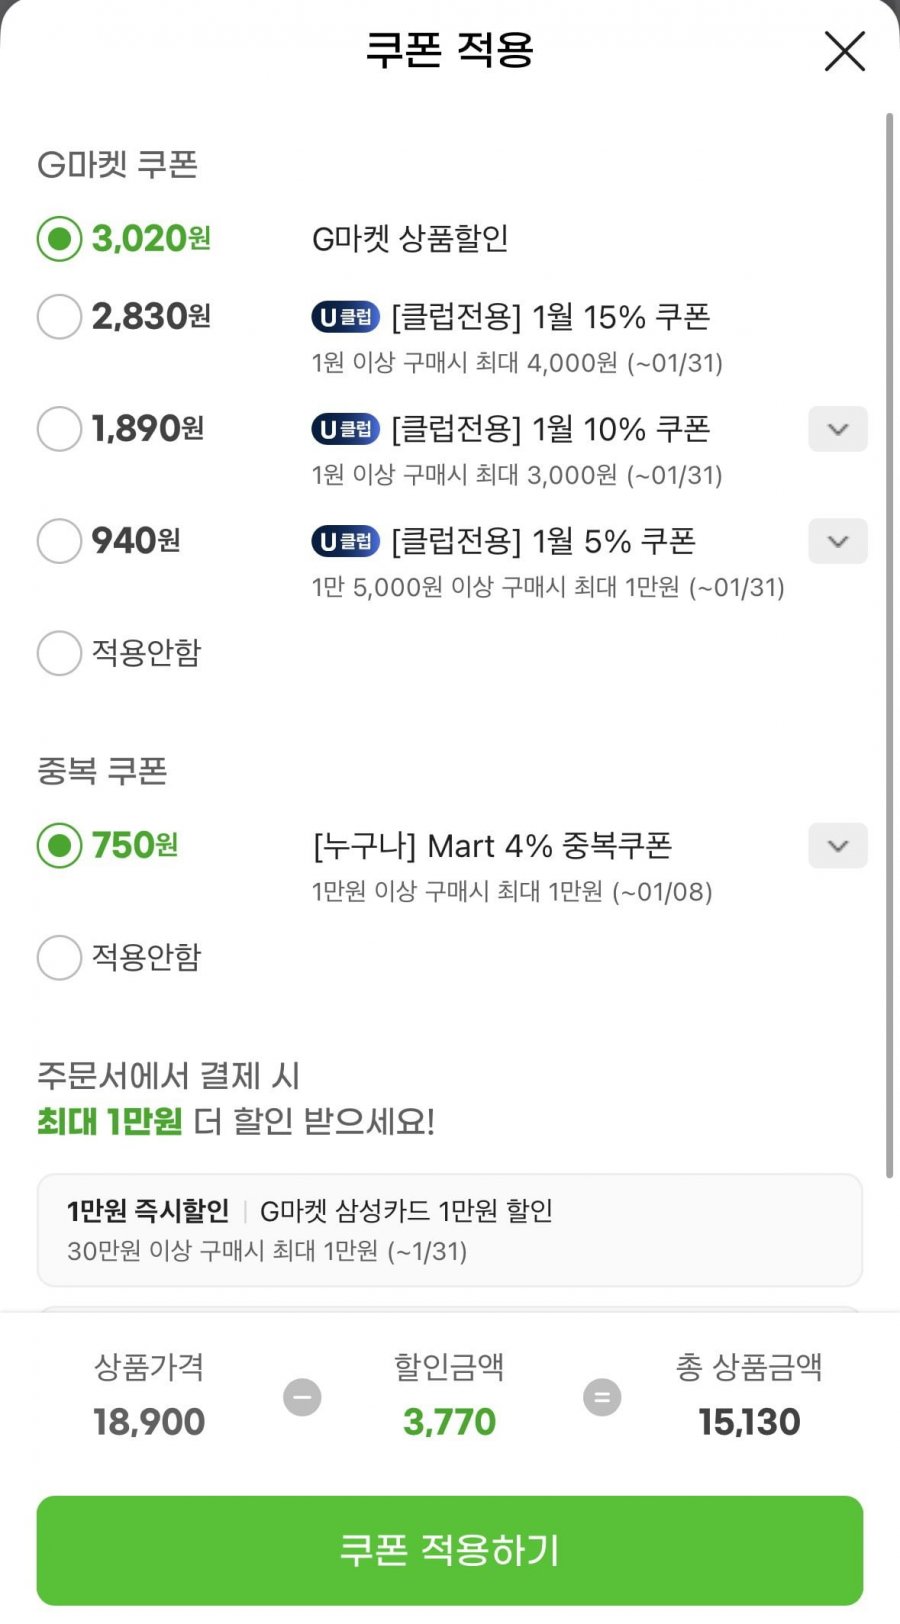Select the 3,020원 G마켓 상품할인 coupon
This screenshot has width=900, height=1624.
(59, 239)
